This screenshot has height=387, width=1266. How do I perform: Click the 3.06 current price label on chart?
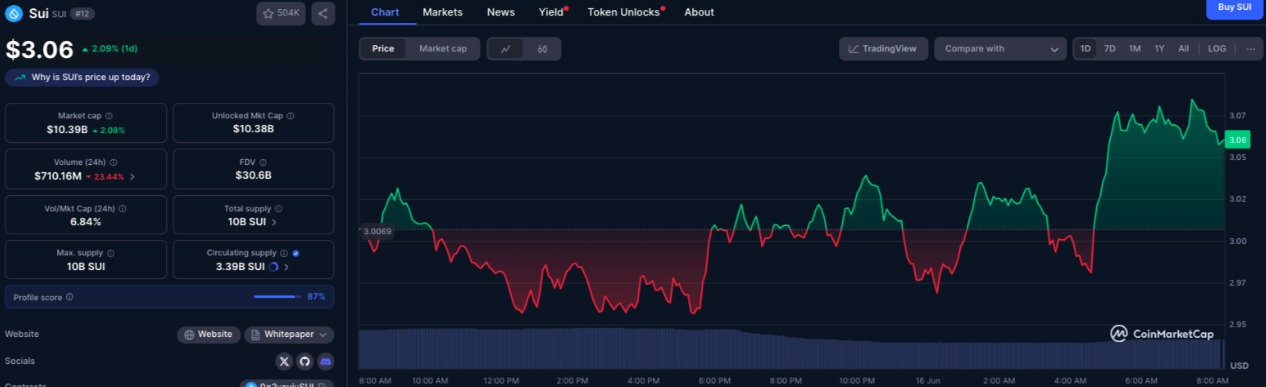tap(1238, 139)
